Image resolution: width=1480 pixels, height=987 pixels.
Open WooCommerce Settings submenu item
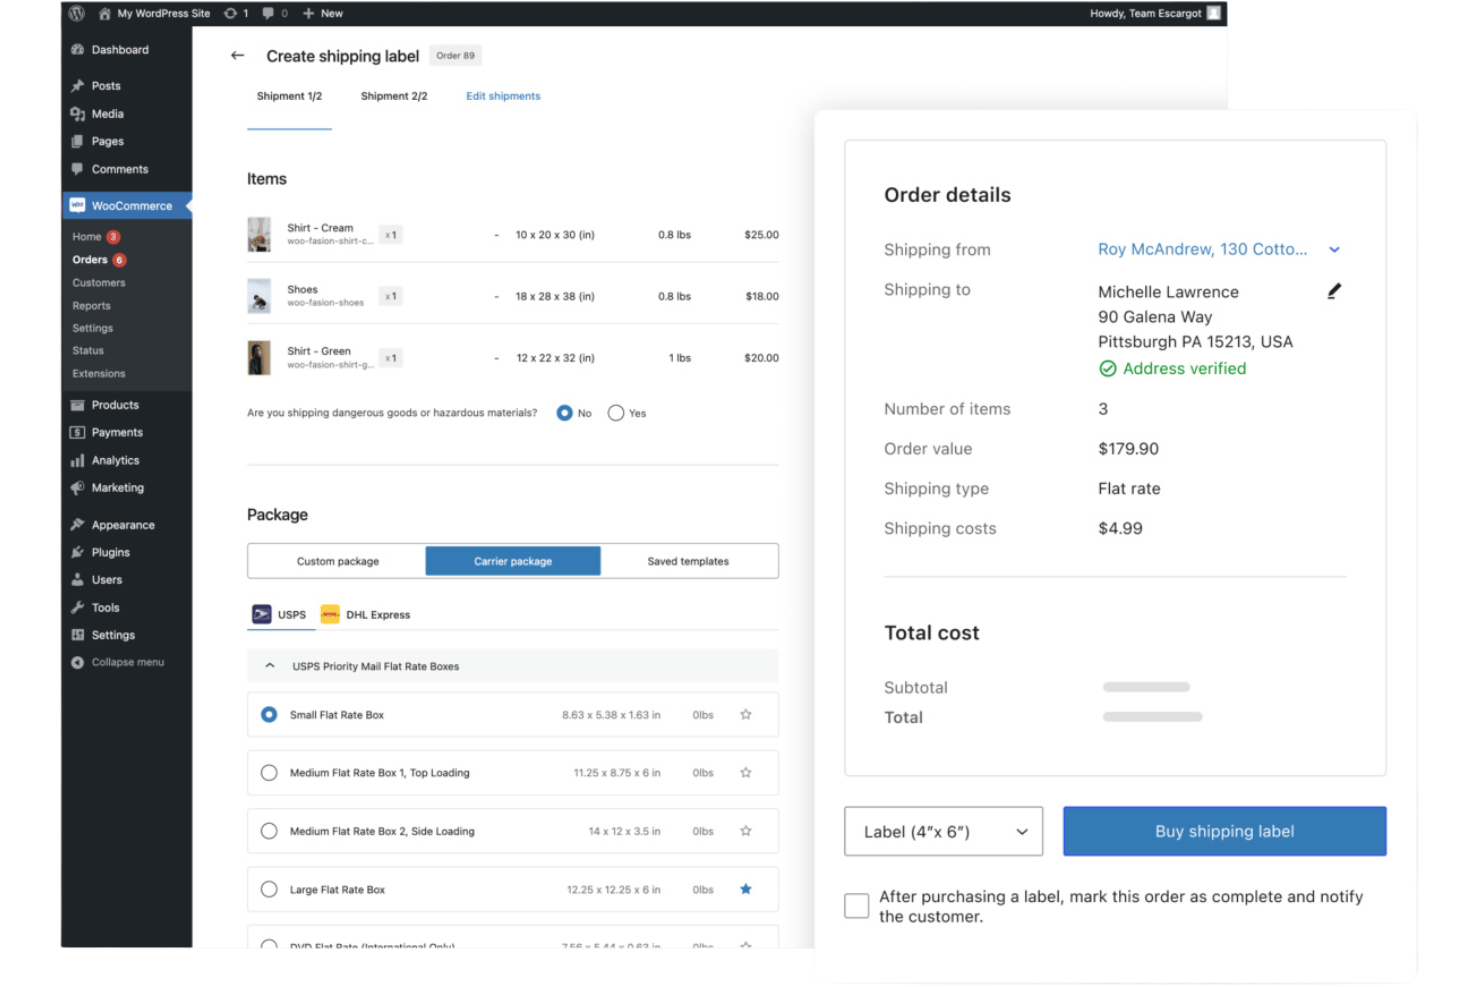93,328
